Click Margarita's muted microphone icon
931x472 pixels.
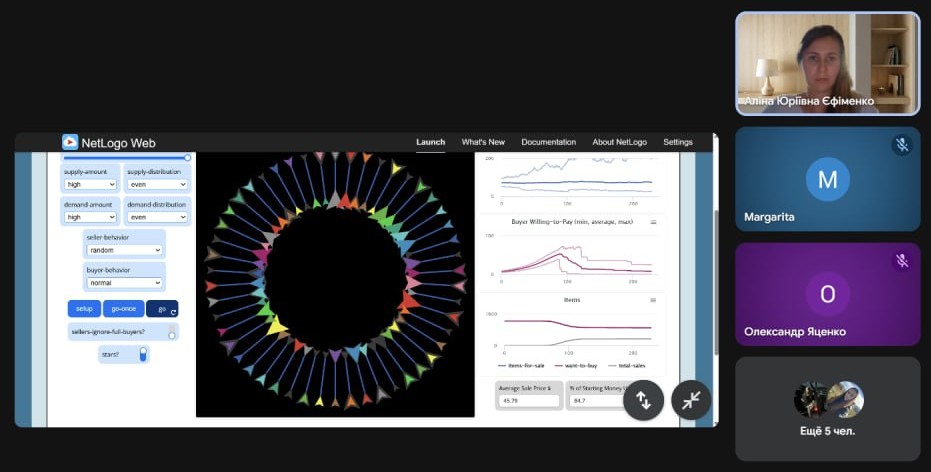(x=901, y=145)
